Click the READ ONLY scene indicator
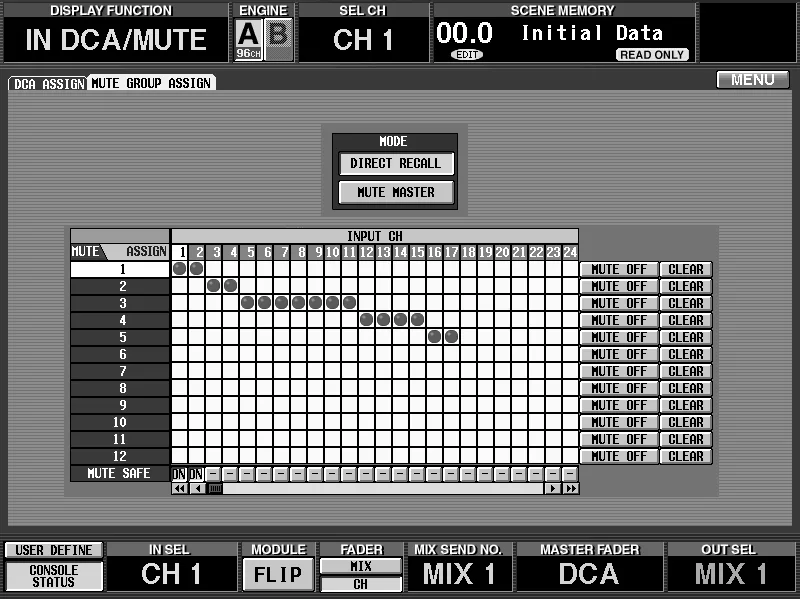This screenshot has height=599, width=800. pyautogui.click(x=652, y=55)
